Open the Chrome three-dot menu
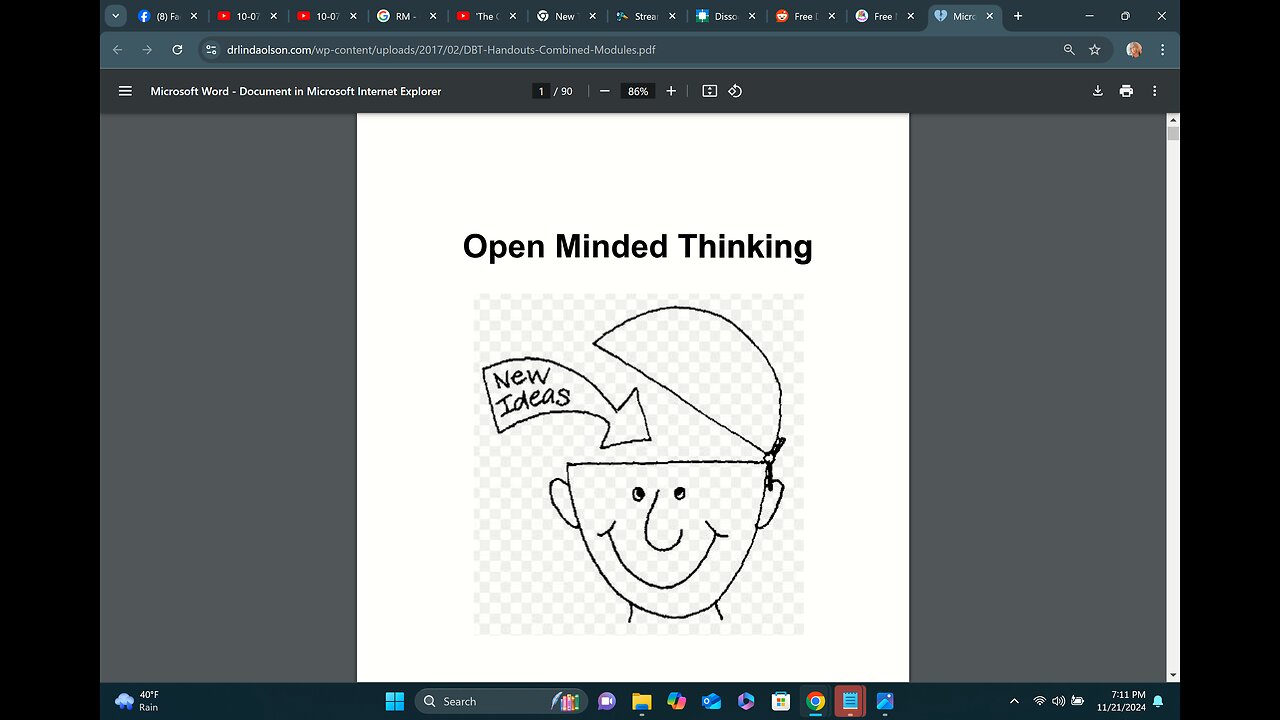 point(1163,49)
